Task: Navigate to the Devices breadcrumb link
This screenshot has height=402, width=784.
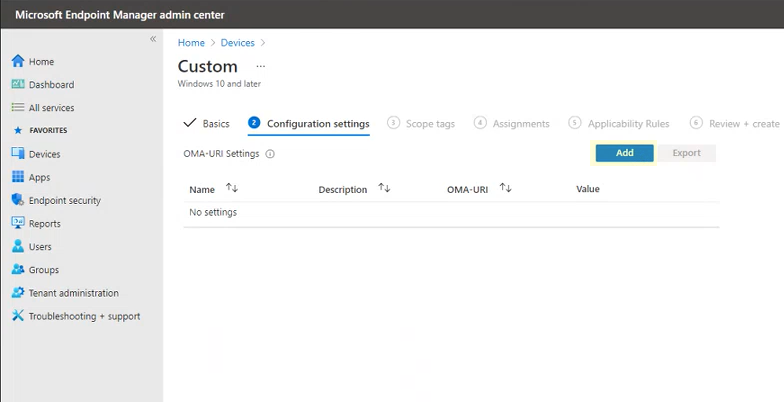Action: [x=237, y=43]
